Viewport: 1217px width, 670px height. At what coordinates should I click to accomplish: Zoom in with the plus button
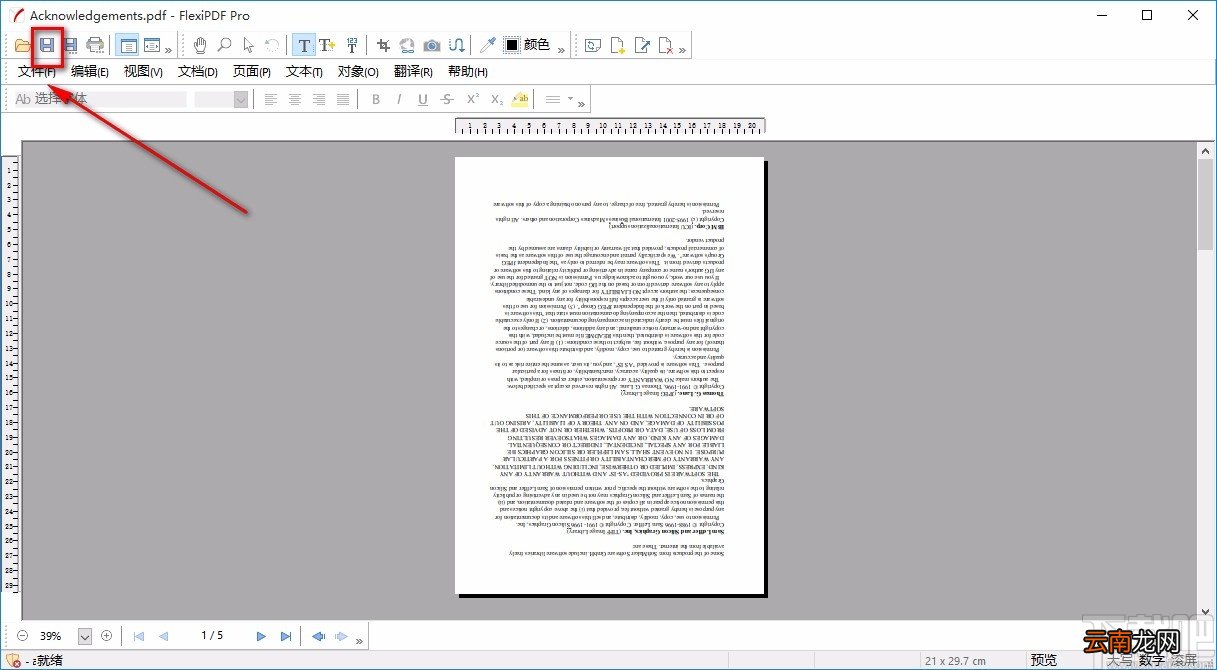coord(107,636)
